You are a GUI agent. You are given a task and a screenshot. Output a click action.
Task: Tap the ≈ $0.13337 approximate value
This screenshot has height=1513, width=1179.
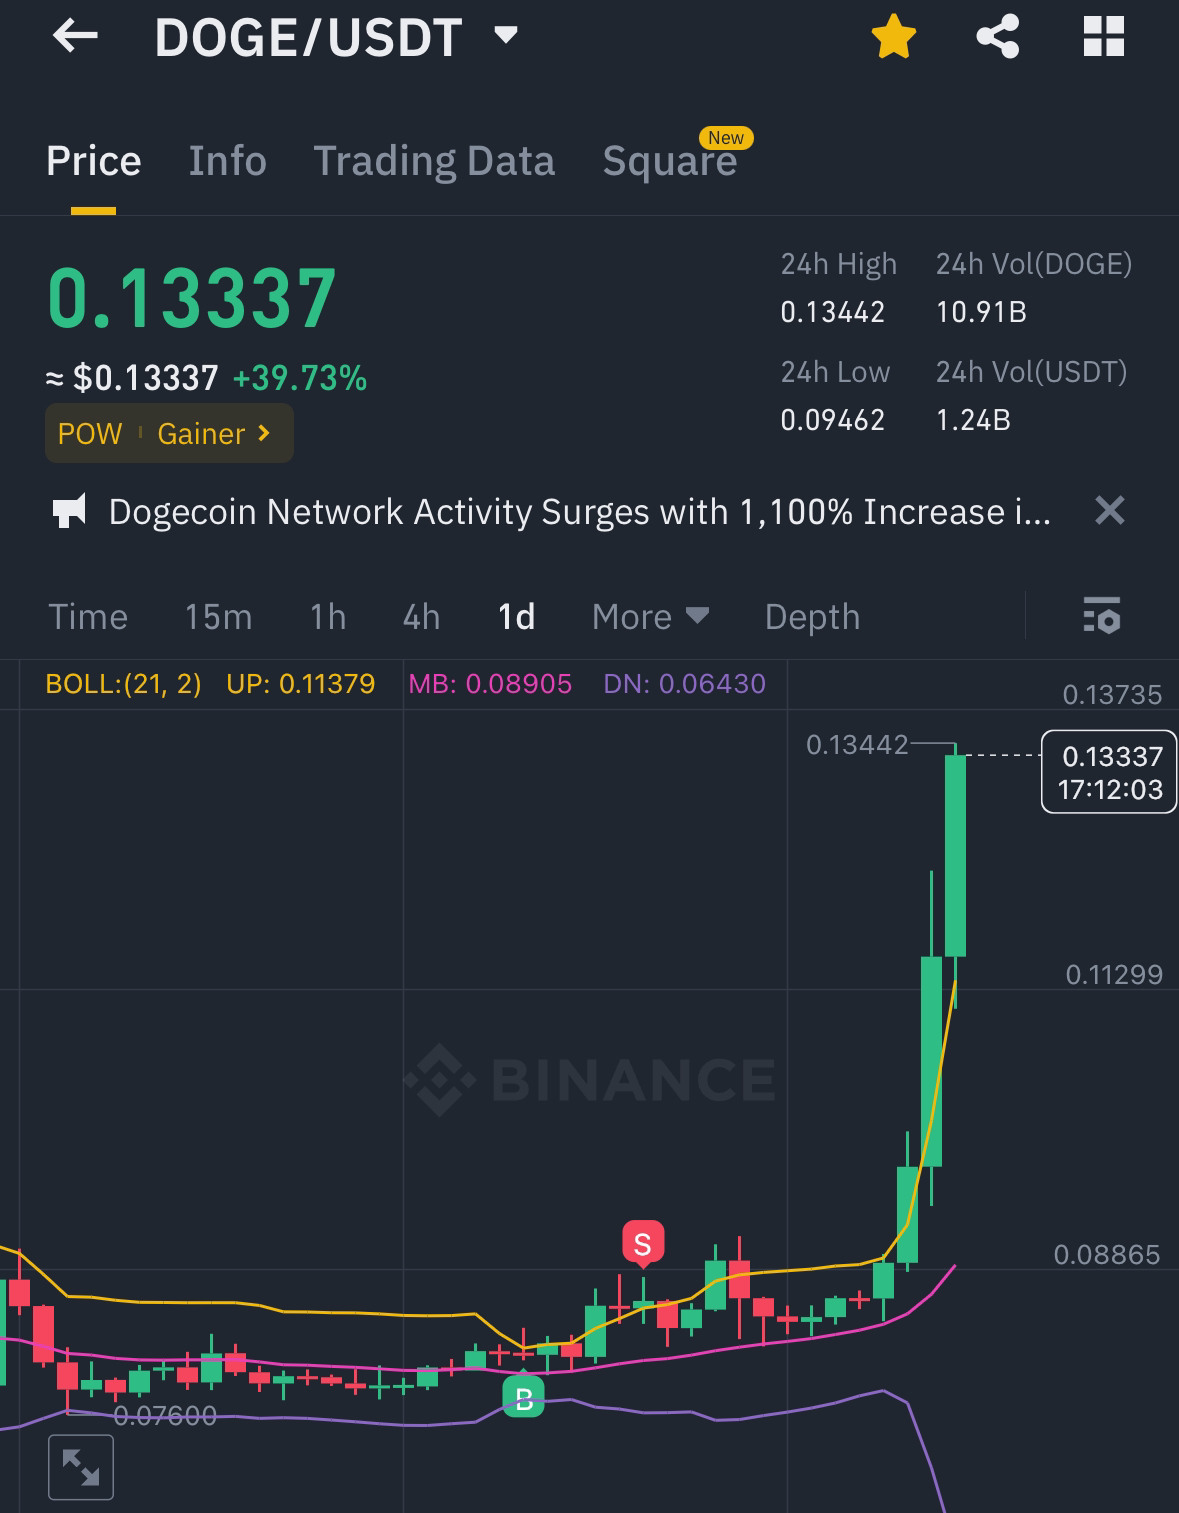click(132, 378)
